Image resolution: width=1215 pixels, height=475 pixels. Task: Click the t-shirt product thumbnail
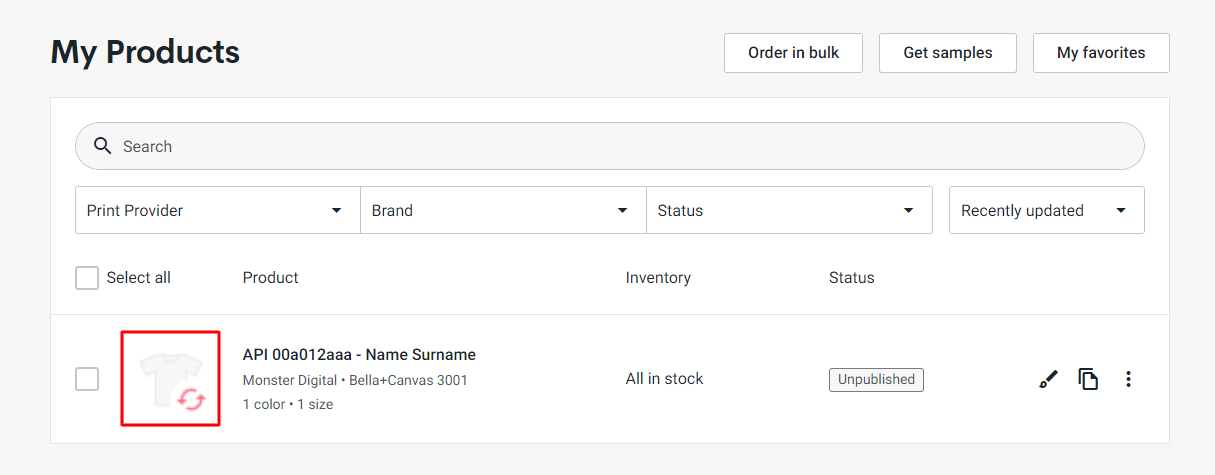tap(171, 379)
